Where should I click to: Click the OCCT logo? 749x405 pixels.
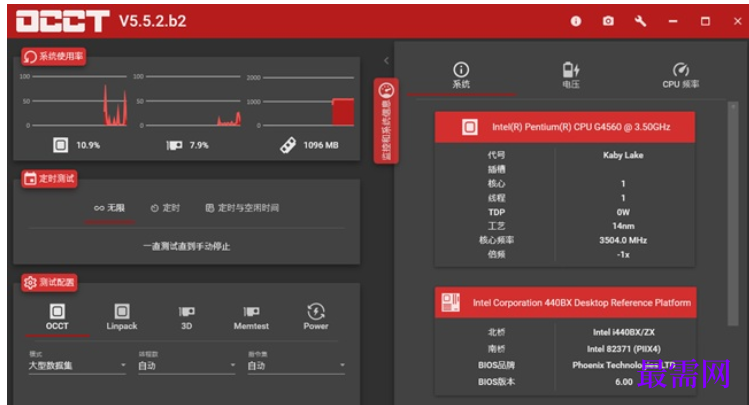(63, 21)
